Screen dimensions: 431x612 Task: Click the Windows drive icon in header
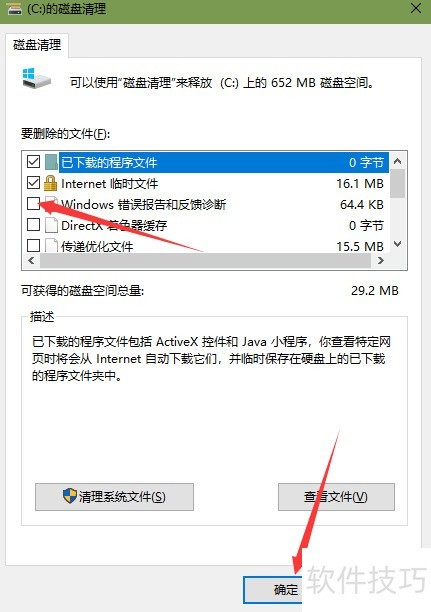pyautogui.click(x=36, y=78)
